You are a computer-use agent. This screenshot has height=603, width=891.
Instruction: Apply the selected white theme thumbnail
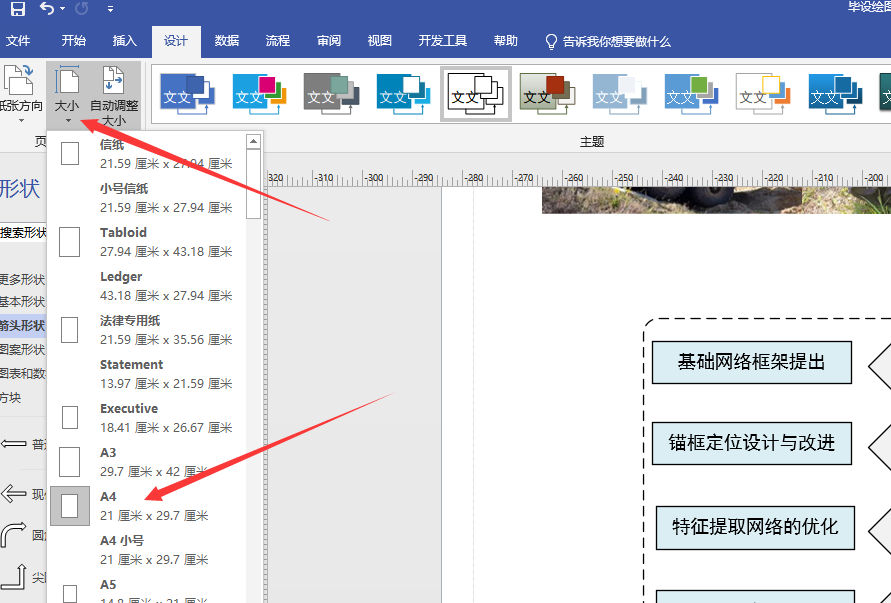(x=475, y=93)
